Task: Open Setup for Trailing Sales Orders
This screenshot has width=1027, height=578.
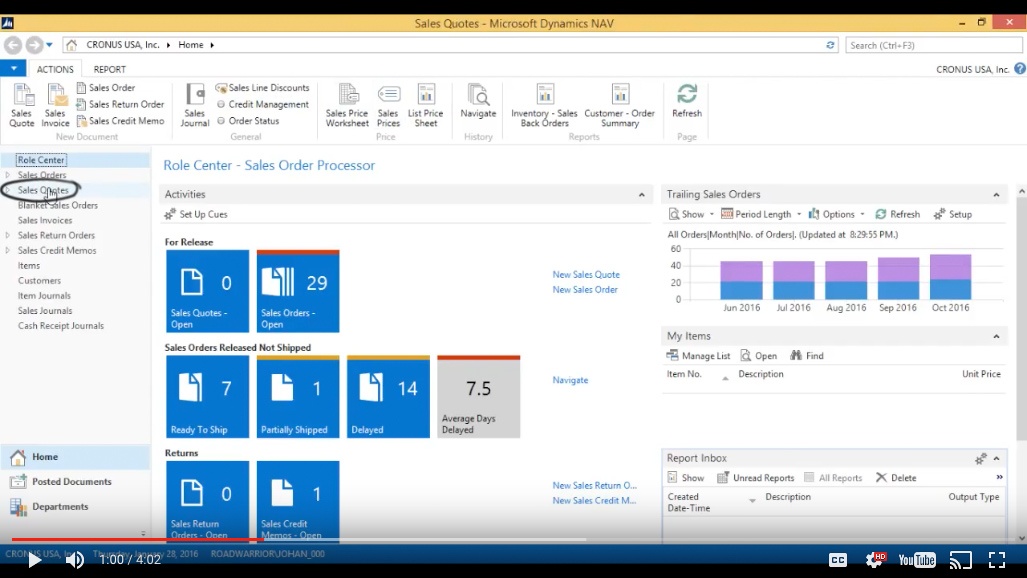Action: (953, 214)
